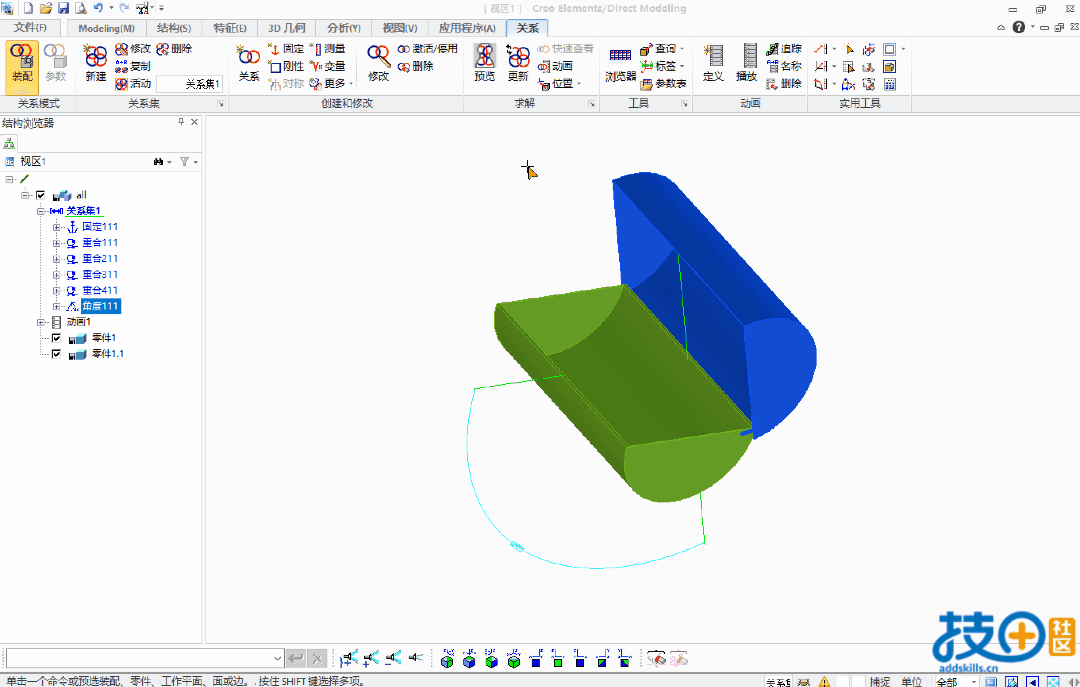Open the command line dropdown arrow

pos(278,659)
